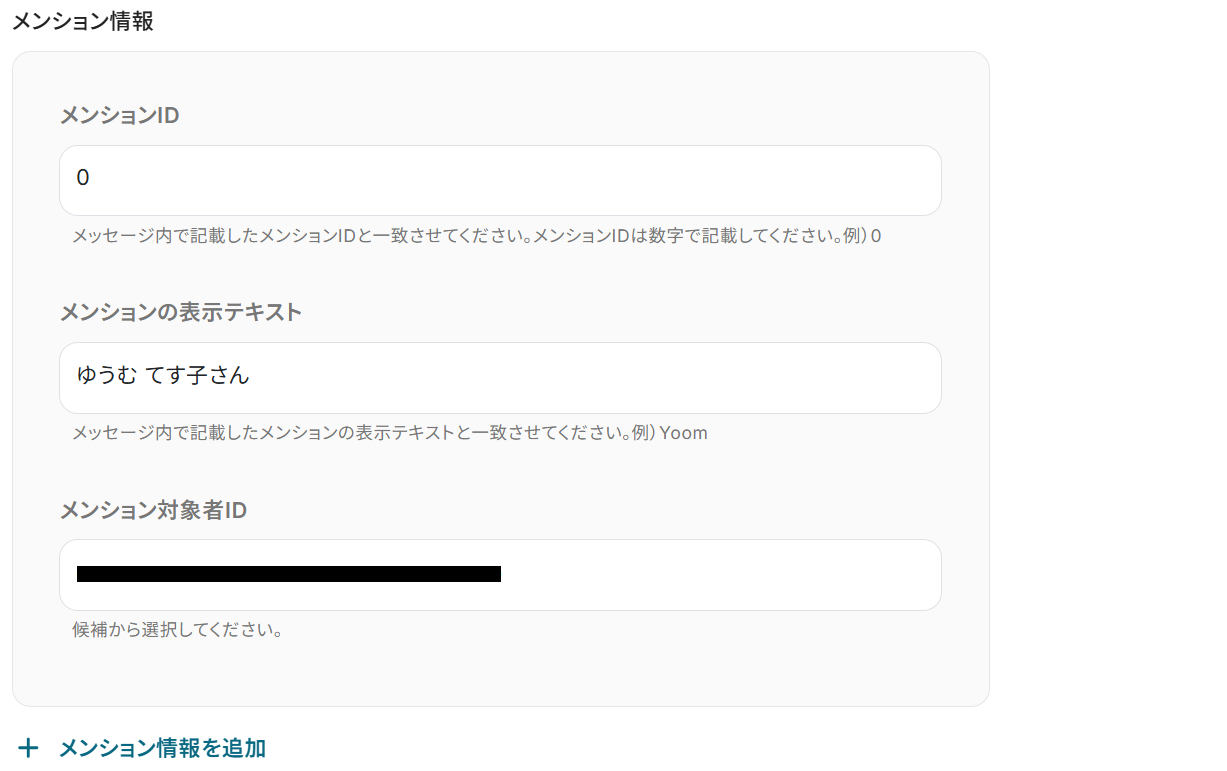Click the empty right end of 対象者ID field
This screenshot has width=1227, height=771.
pos(880,575)
